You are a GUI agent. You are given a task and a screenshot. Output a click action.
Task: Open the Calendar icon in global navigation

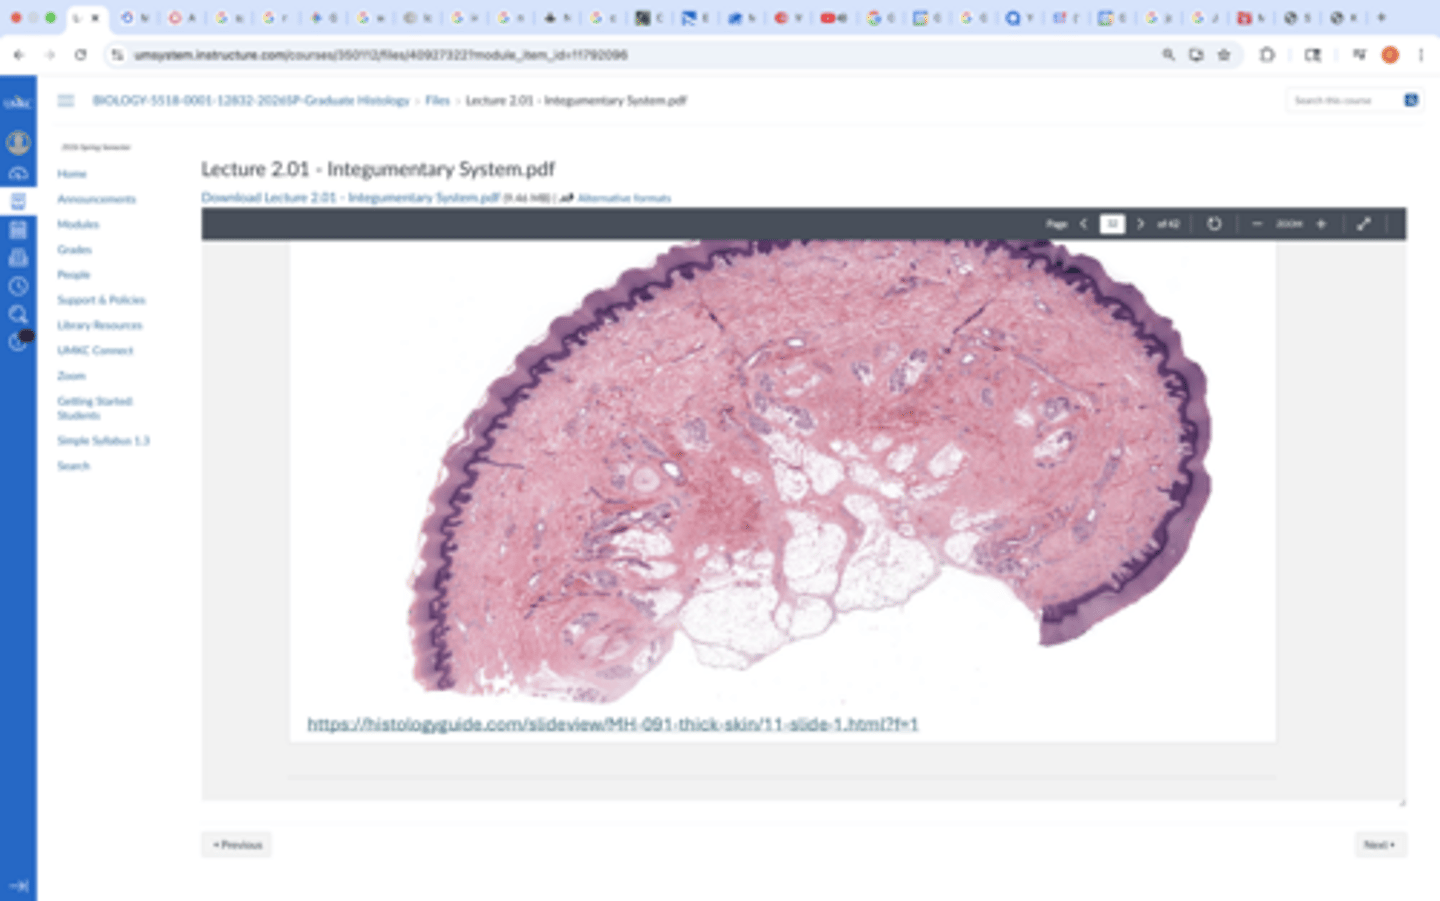coord(18,230)
